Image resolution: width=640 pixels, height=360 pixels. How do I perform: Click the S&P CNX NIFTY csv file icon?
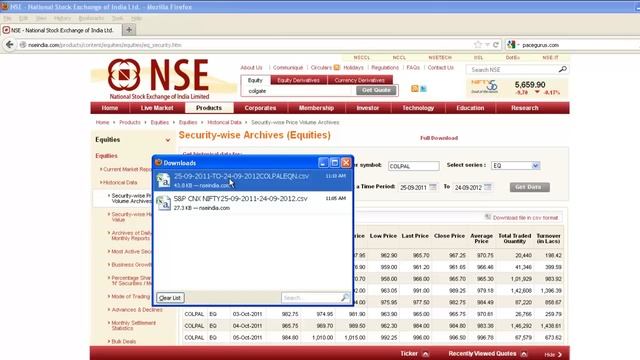pyautogui.click(x=164, y=202)
